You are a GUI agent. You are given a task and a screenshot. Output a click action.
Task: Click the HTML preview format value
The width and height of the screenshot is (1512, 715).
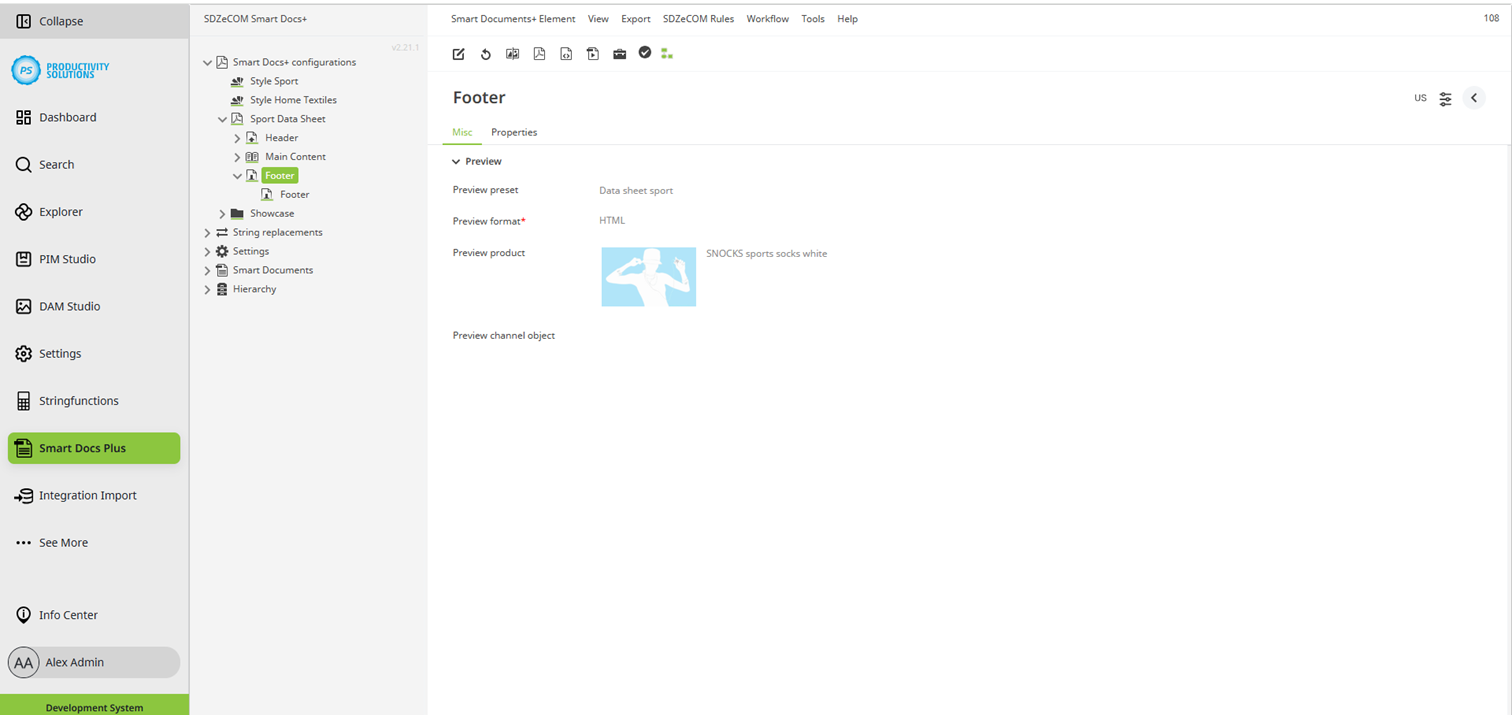tap(612, 221)
